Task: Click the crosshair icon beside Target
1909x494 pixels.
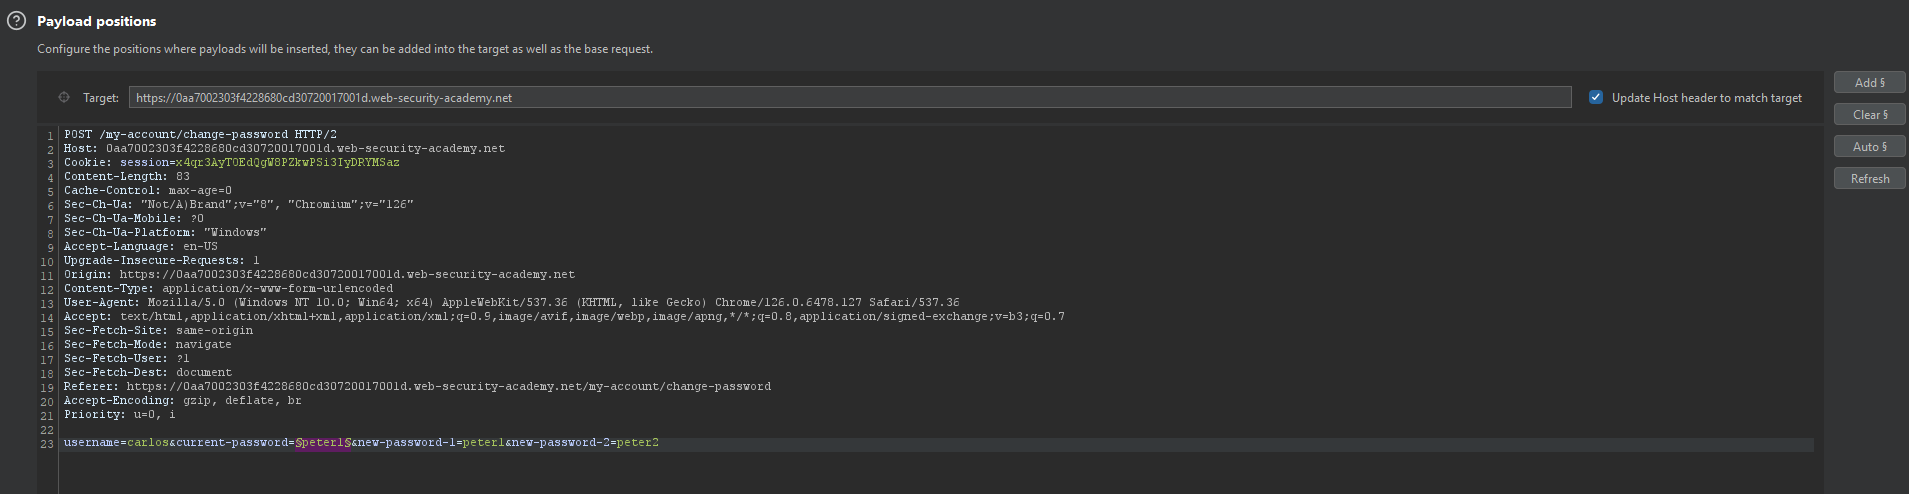Action: click(64, 97)
